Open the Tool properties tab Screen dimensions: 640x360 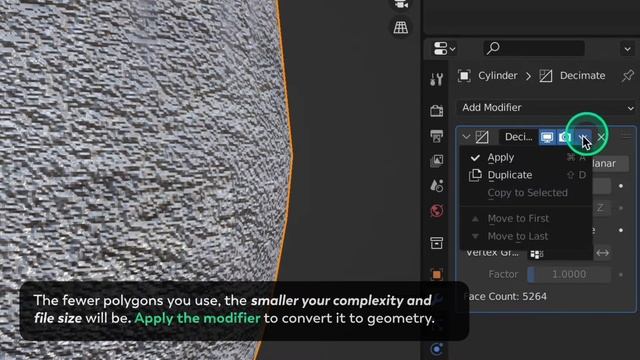coord(436,79)
